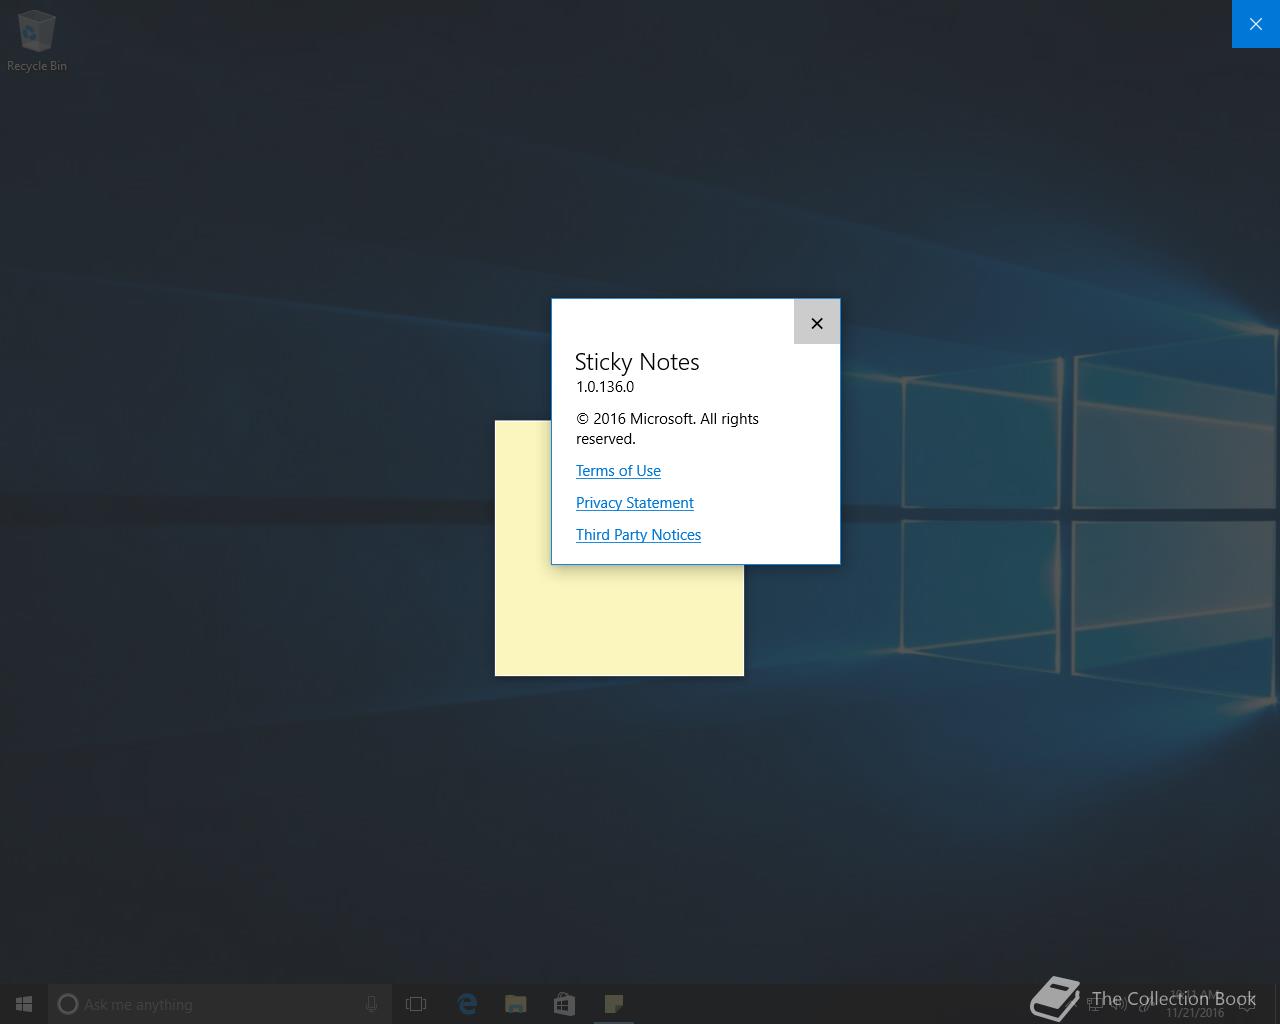Click the Cortana 'Ask me anything' search box
Viewport: 1280px width, 1024px height.
tap(220, 1004)
